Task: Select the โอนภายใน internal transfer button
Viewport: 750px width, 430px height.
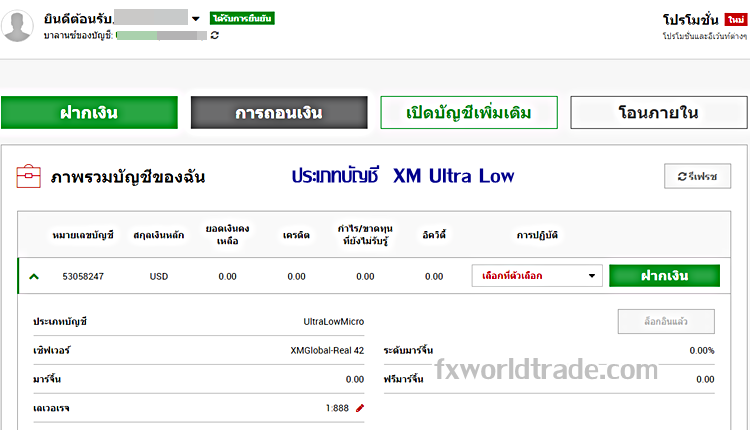Action: (x=658, y=113)
